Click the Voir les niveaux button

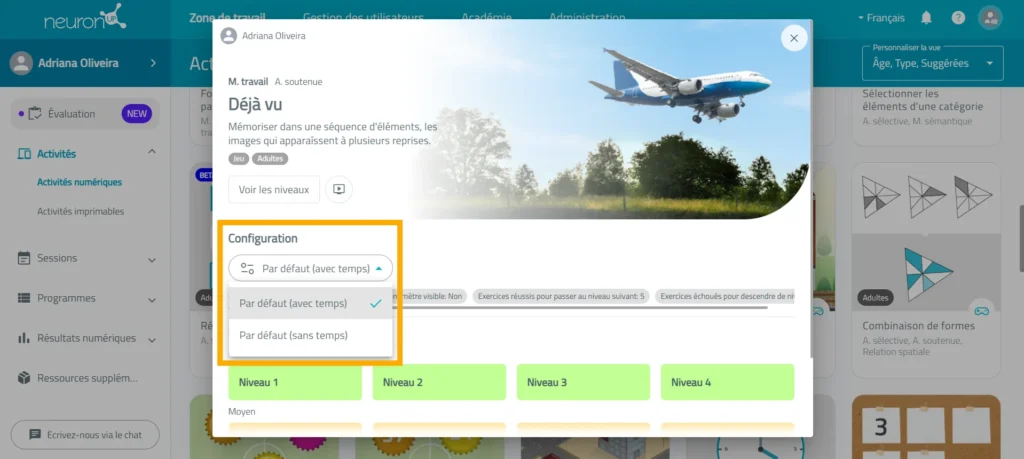[x=274, y=189]
